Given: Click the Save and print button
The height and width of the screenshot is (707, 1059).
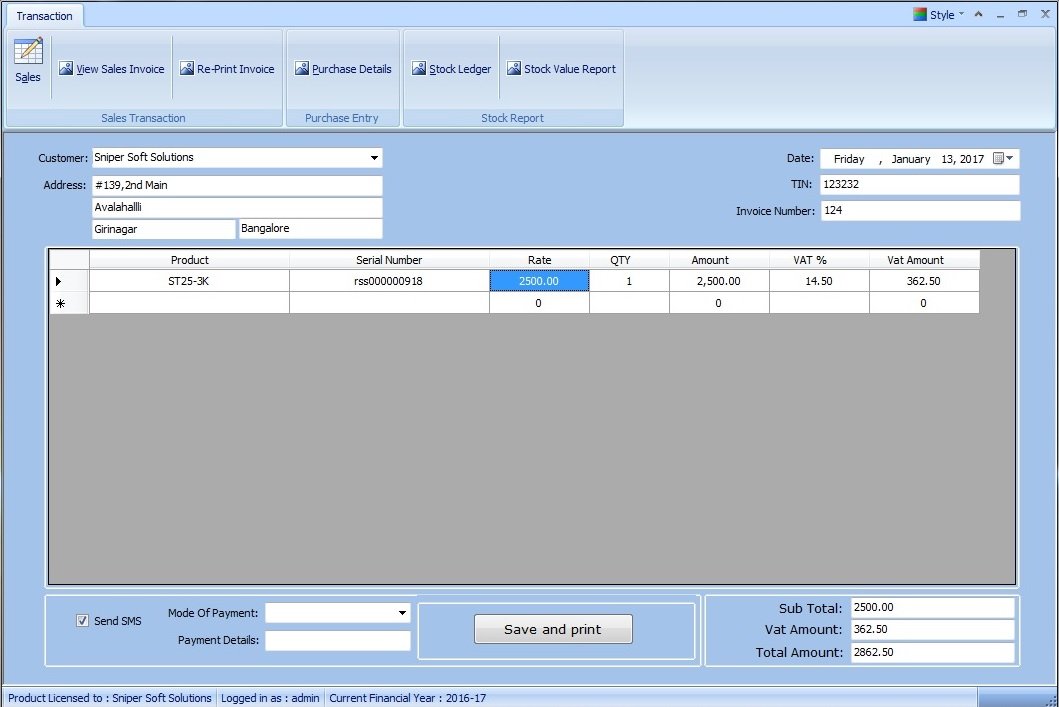Looking at the screenshot, I should click(x=552, y=629).
